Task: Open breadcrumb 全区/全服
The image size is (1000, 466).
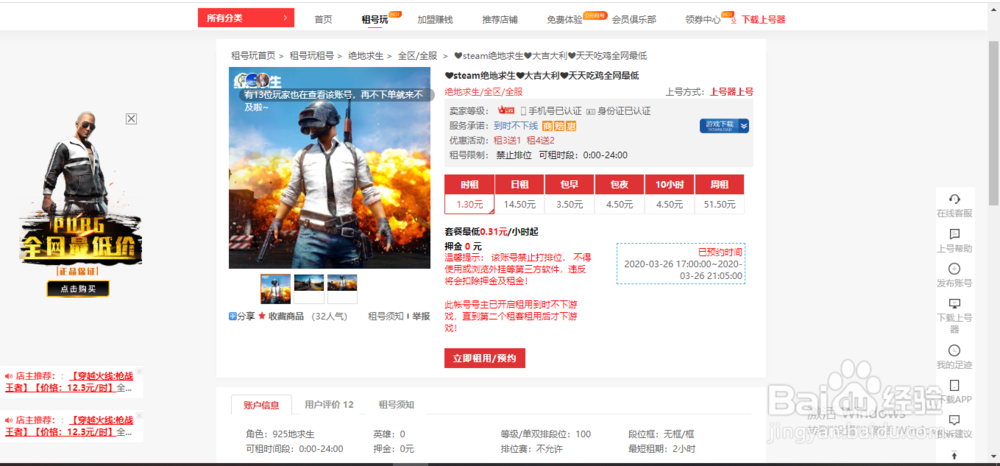Action: 418,55
